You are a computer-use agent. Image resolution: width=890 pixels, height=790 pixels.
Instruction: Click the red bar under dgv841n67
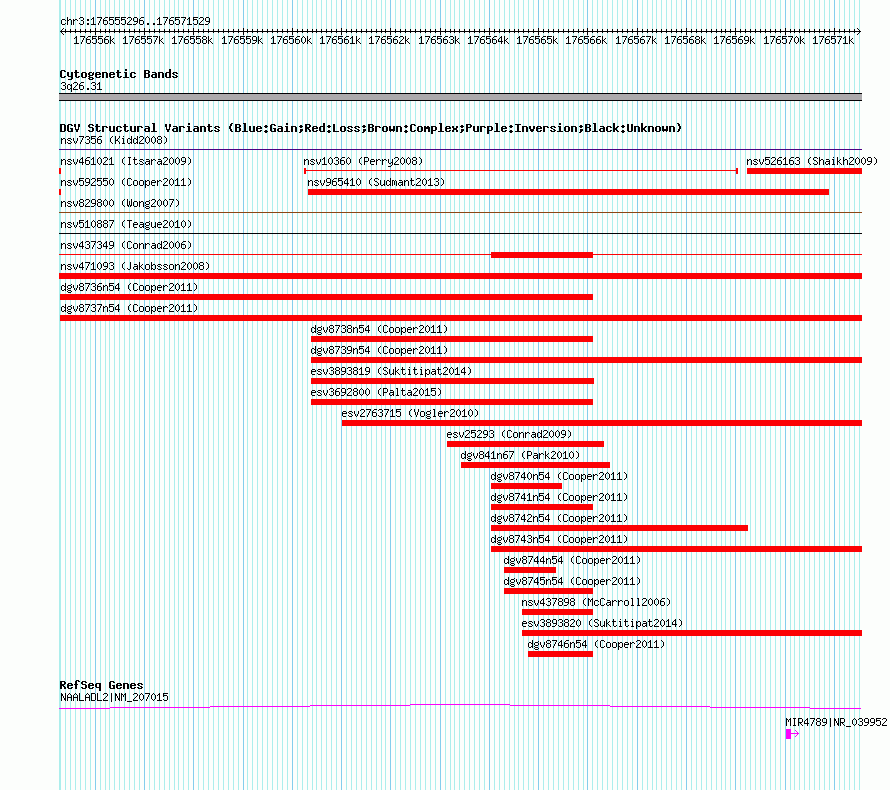[x=535, y=465]
